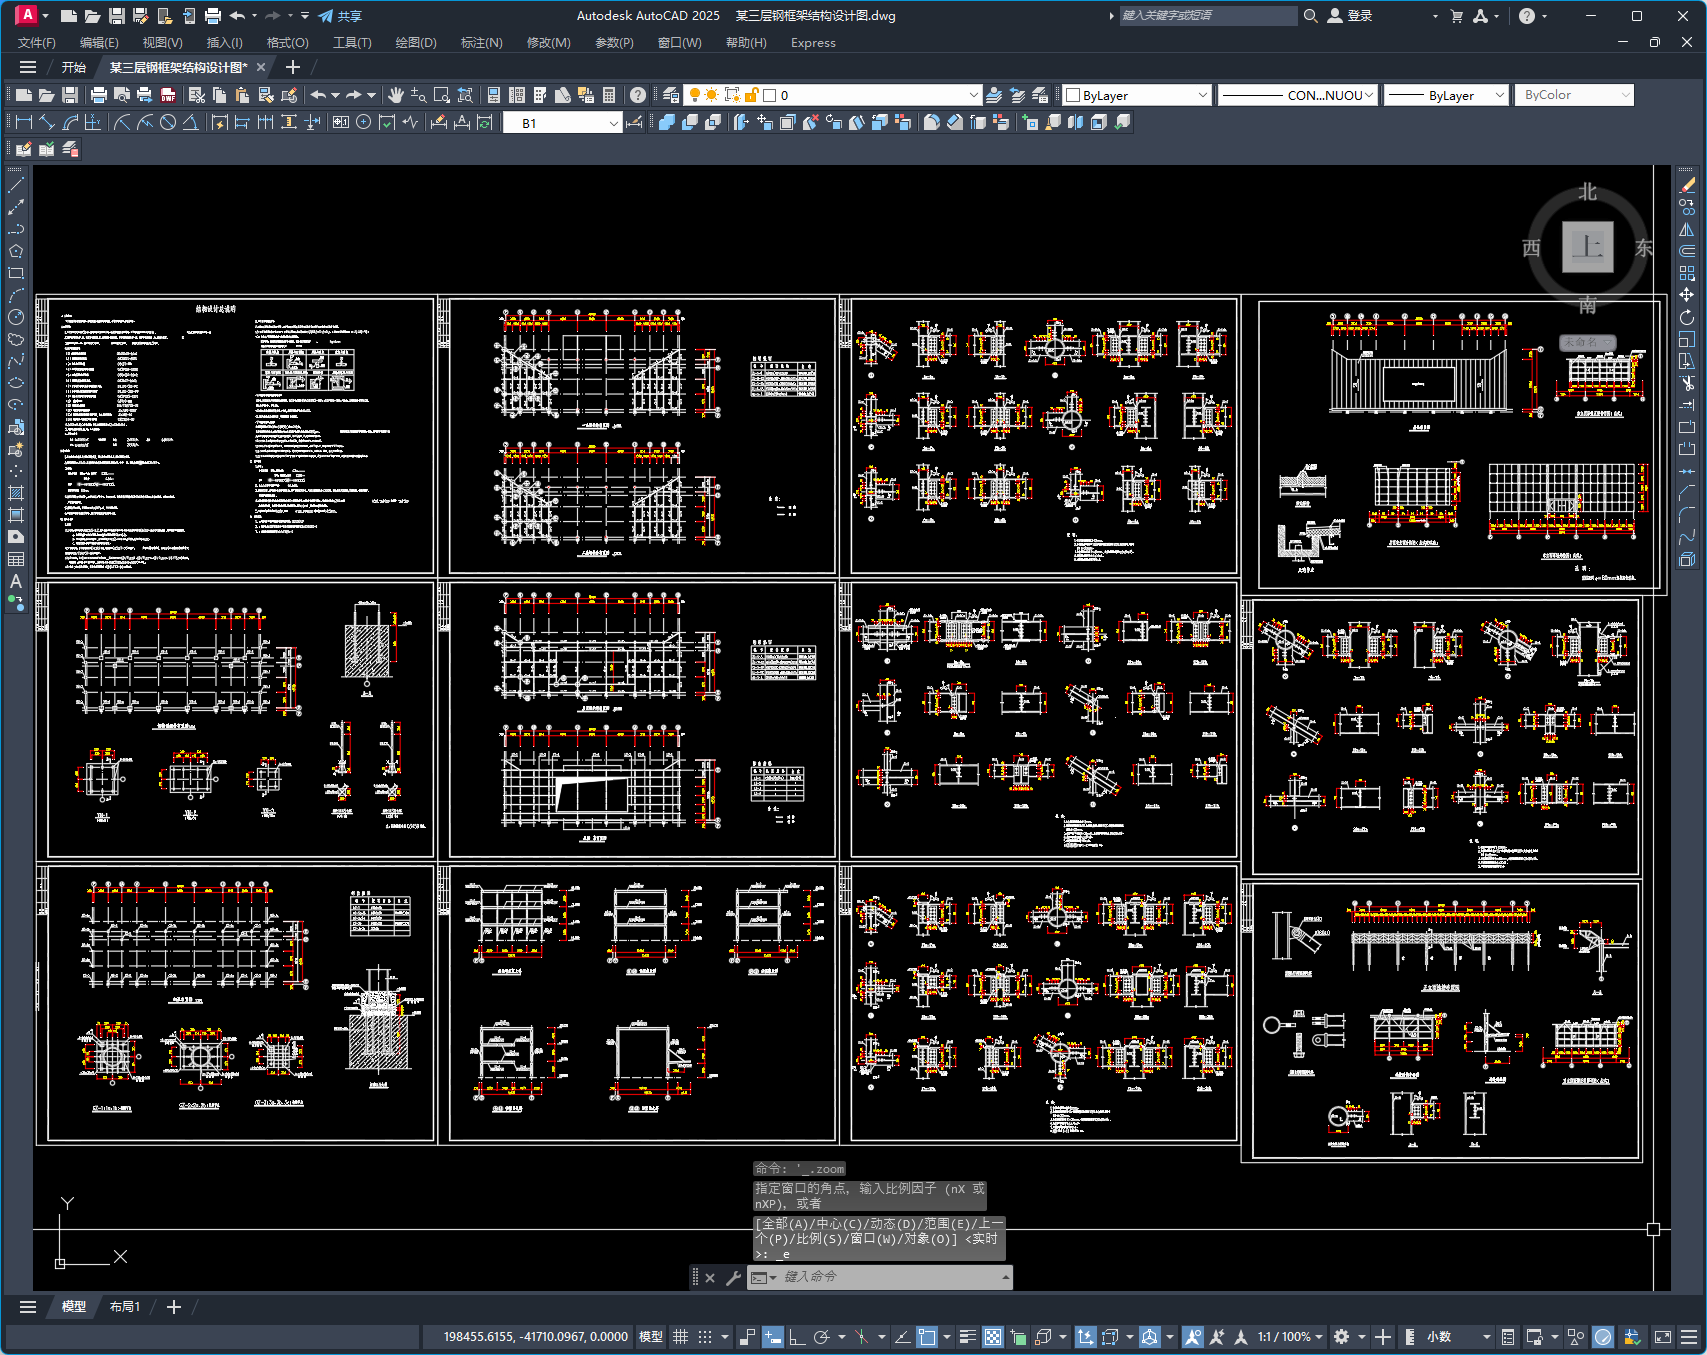The width and height of the screenshot is (1707, 1355).
Task: Click the keyword search input field
Action: coord(1207,16)
